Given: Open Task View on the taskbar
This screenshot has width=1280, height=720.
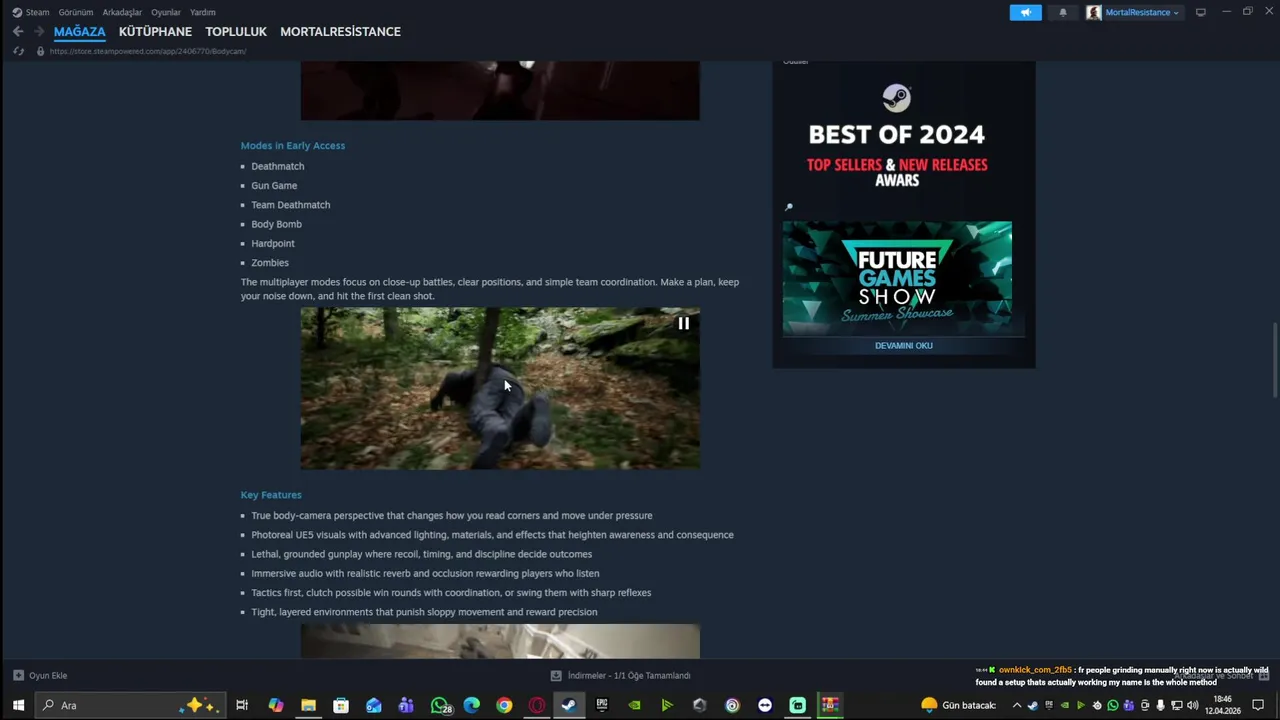Looking at the screenshot, I should 242,705.
